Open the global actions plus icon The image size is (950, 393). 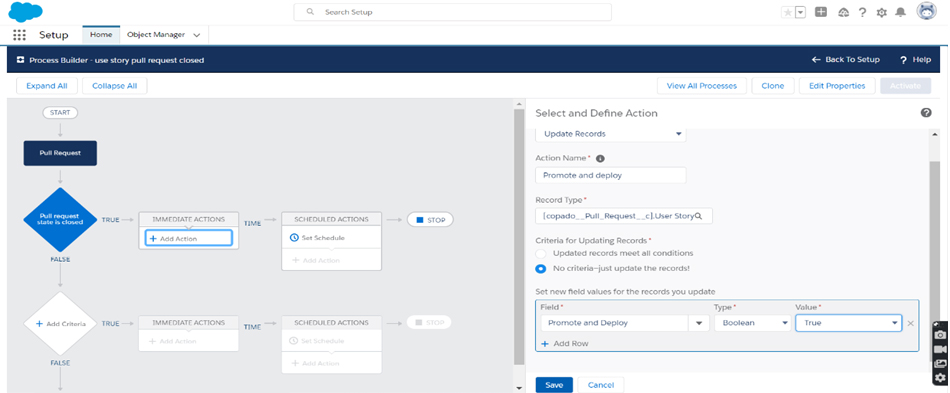coord(821,12)
